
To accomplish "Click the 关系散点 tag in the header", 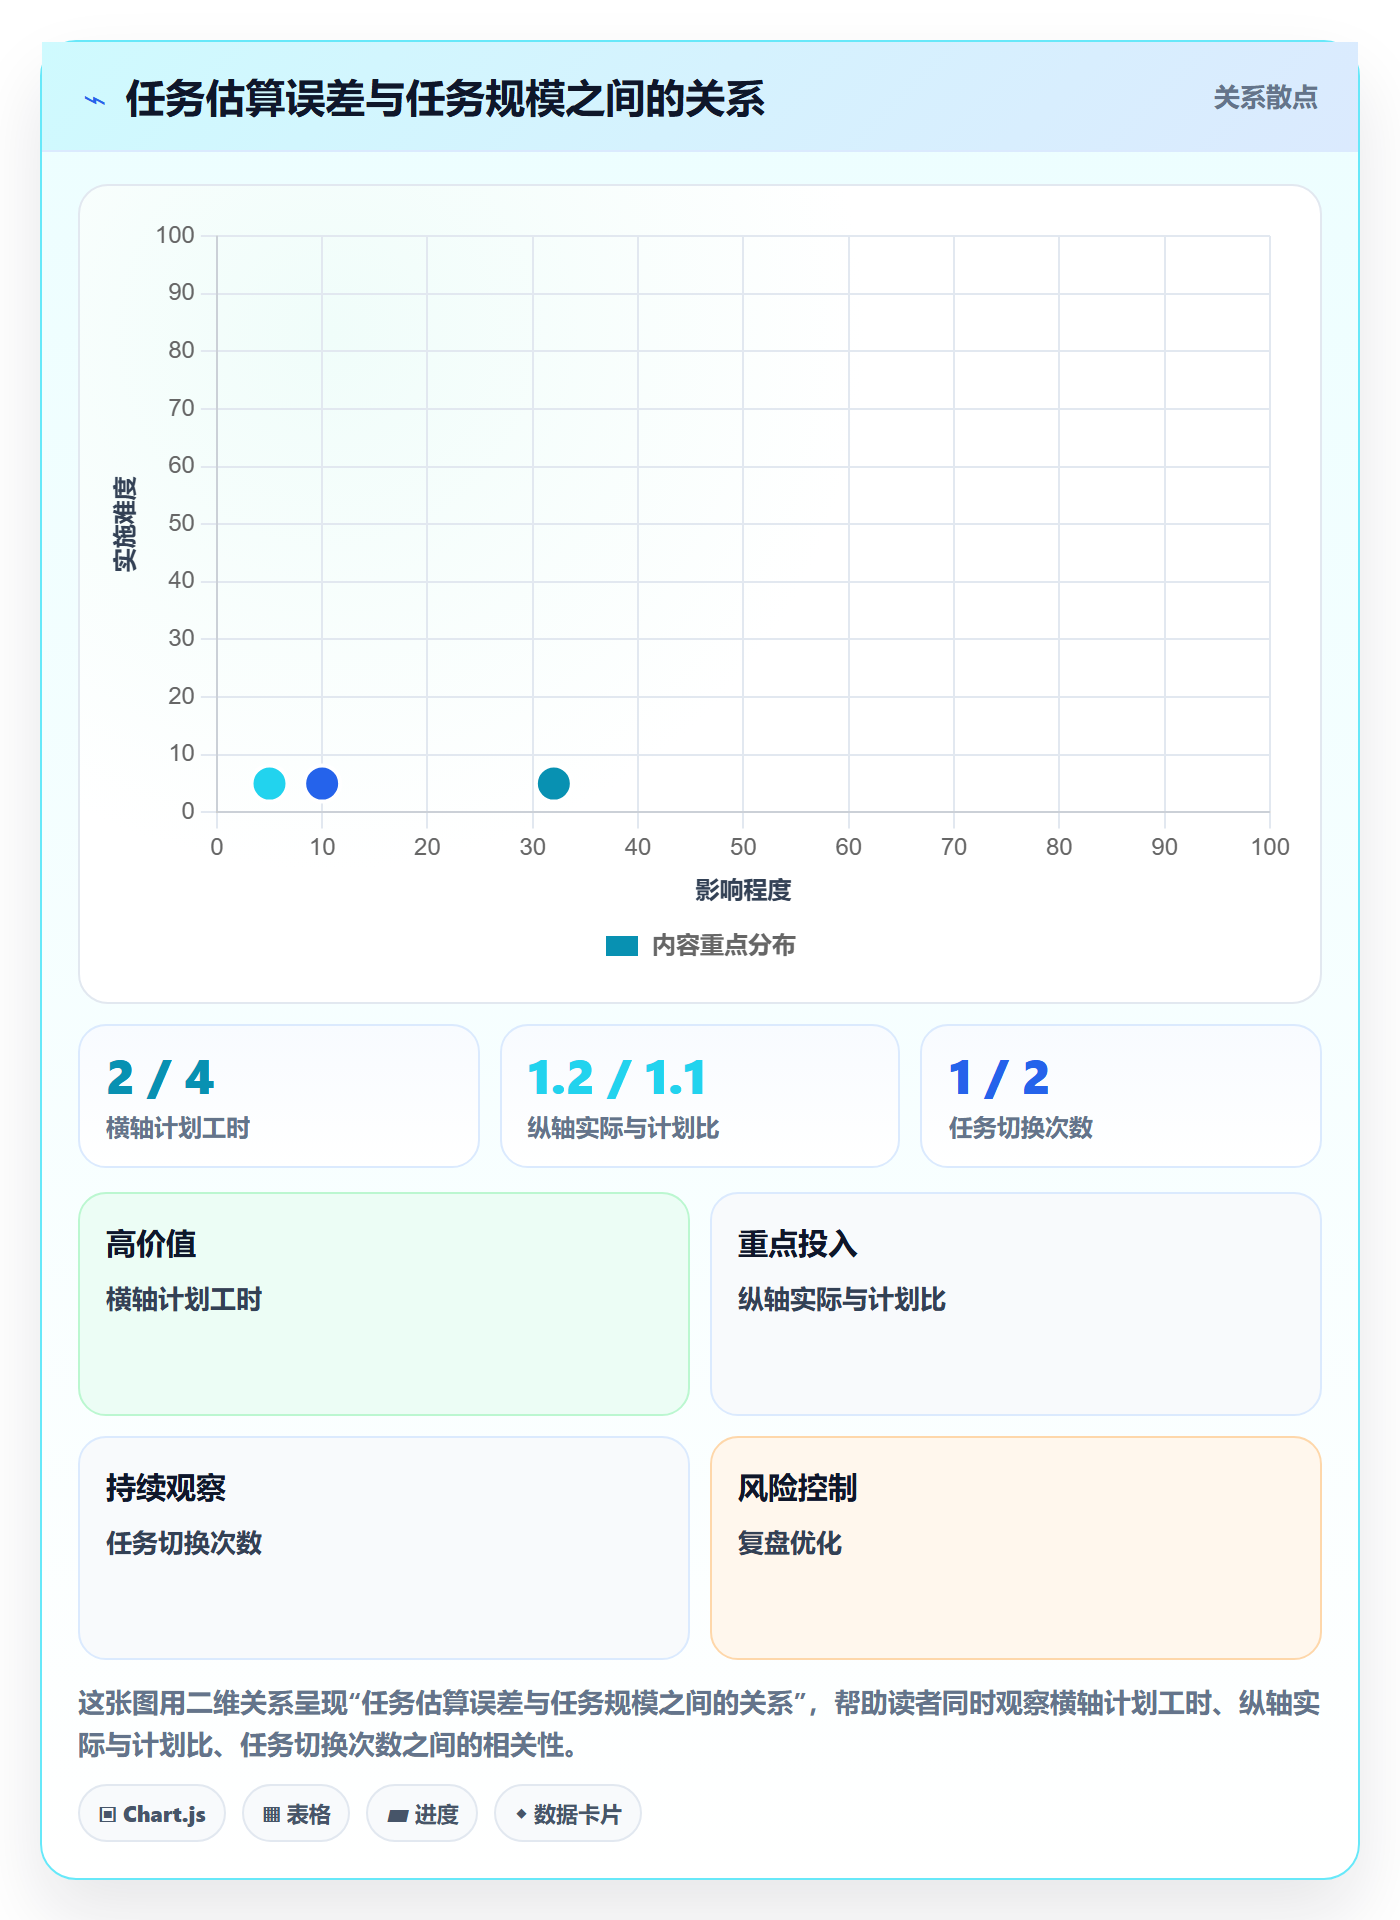I will click(1265, 98).
